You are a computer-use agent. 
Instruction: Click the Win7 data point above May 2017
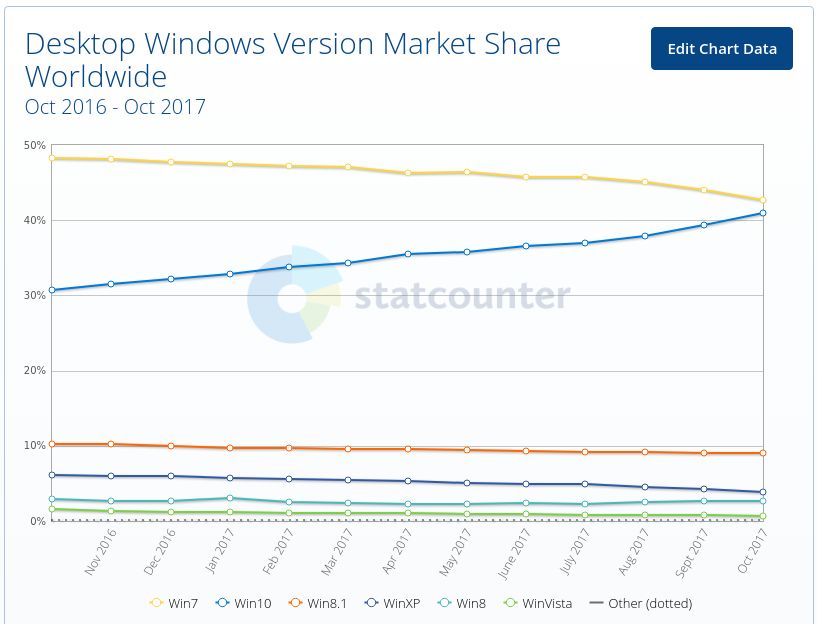[x=466, y=172]
